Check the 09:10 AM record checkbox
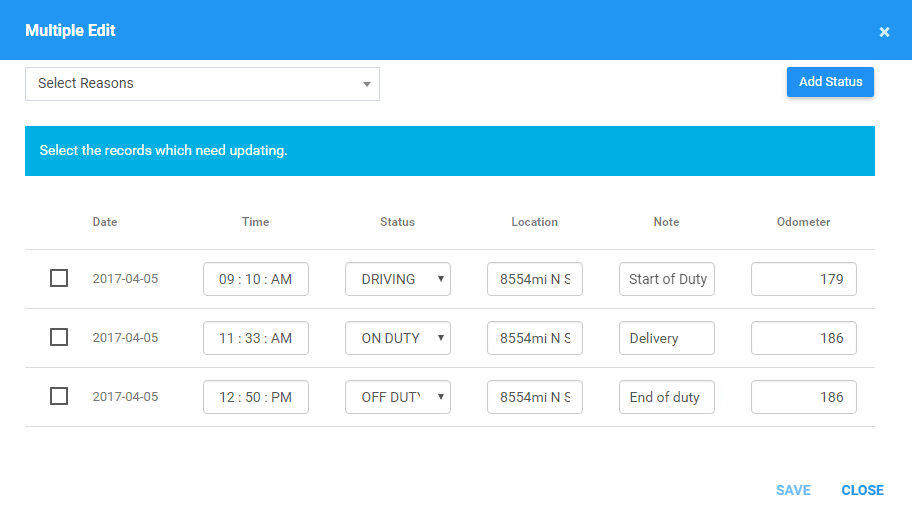Viewport: 912px width, 523px height. coord(59,278)
